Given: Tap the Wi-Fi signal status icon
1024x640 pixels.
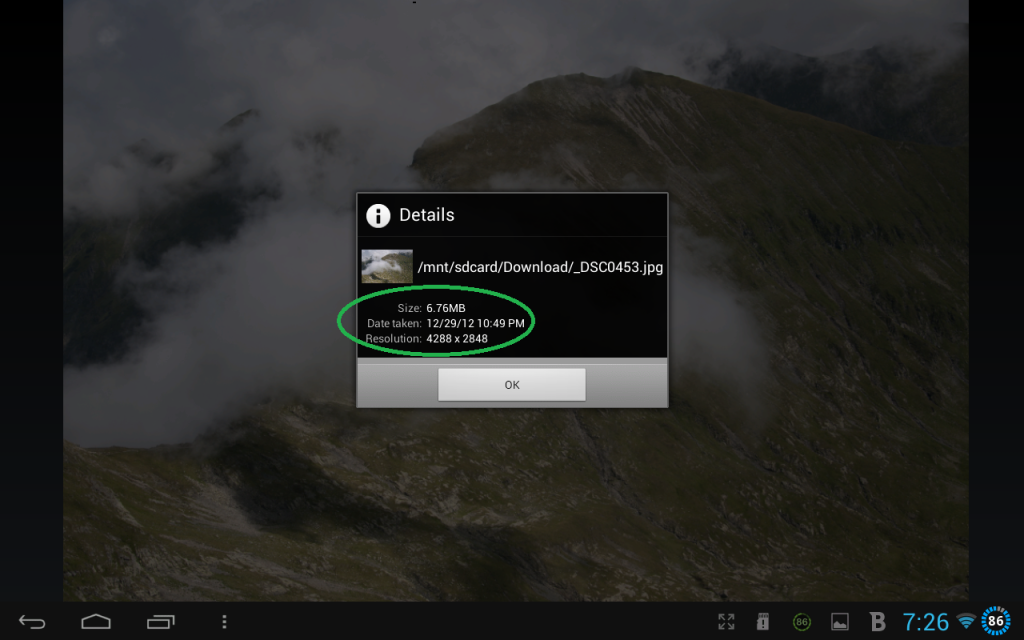Looking at the screenshot, I should [x=966, y=622].
